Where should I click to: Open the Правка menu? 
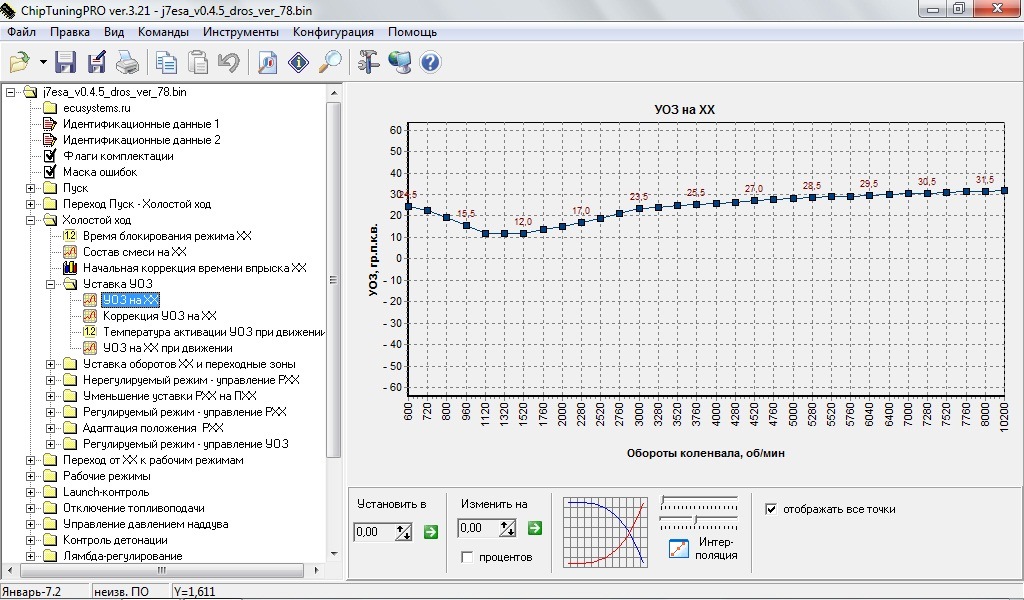(70, 32)
